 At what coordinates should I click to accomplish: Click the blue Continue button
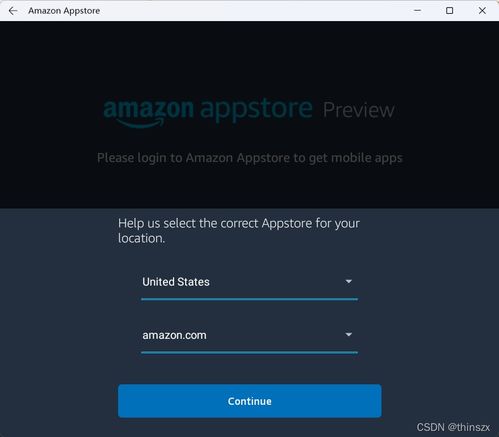pyautogui.click(x=249, y=401)
